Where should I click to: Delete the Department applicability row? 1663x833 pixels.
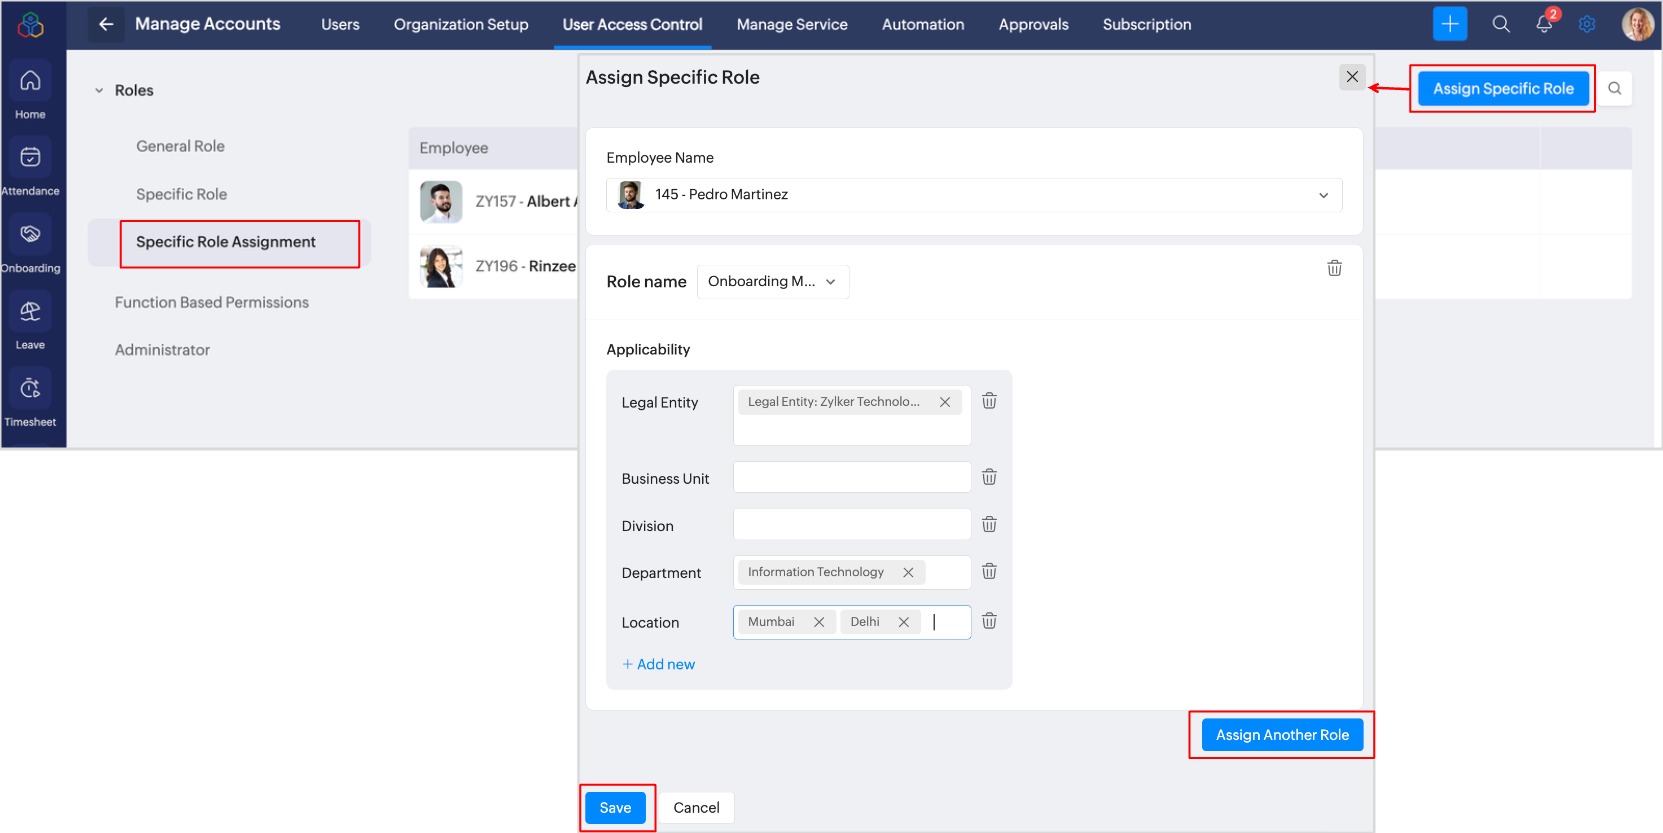point(989,571)
